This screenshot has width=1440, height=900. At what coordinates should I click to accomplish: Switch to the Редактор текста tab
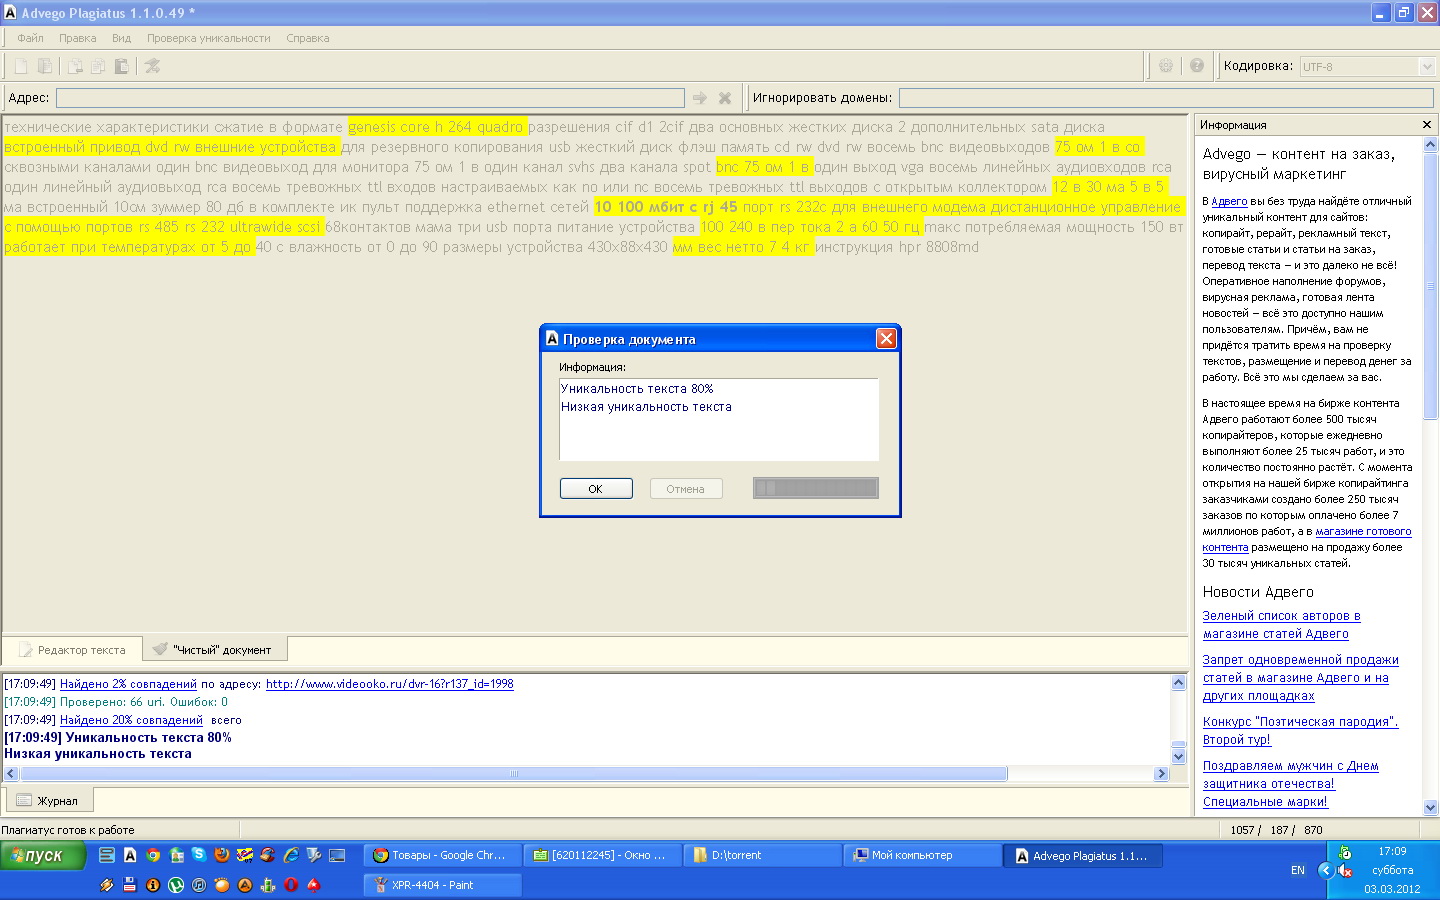[72, 650]
